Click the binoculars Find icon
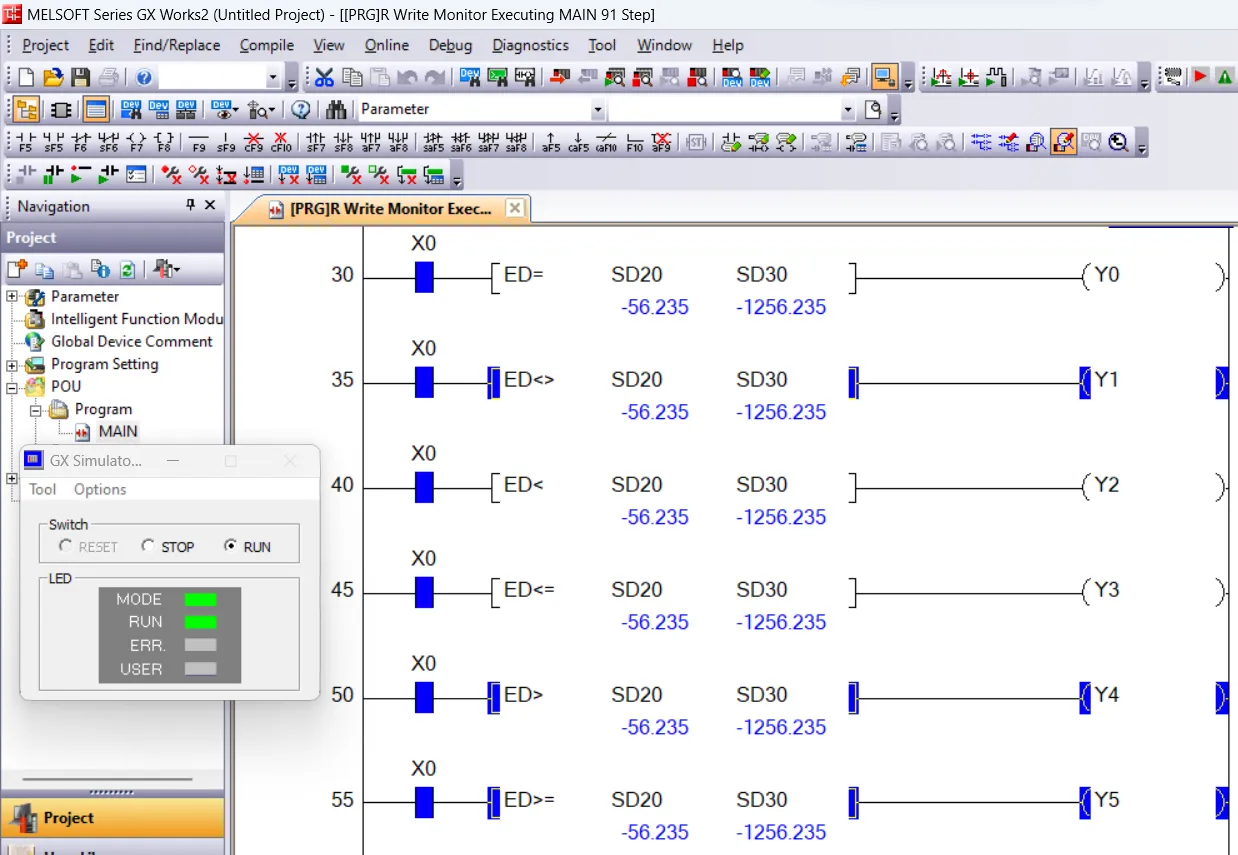This screenshot has height=855, width=1238. tap(336, 110)
